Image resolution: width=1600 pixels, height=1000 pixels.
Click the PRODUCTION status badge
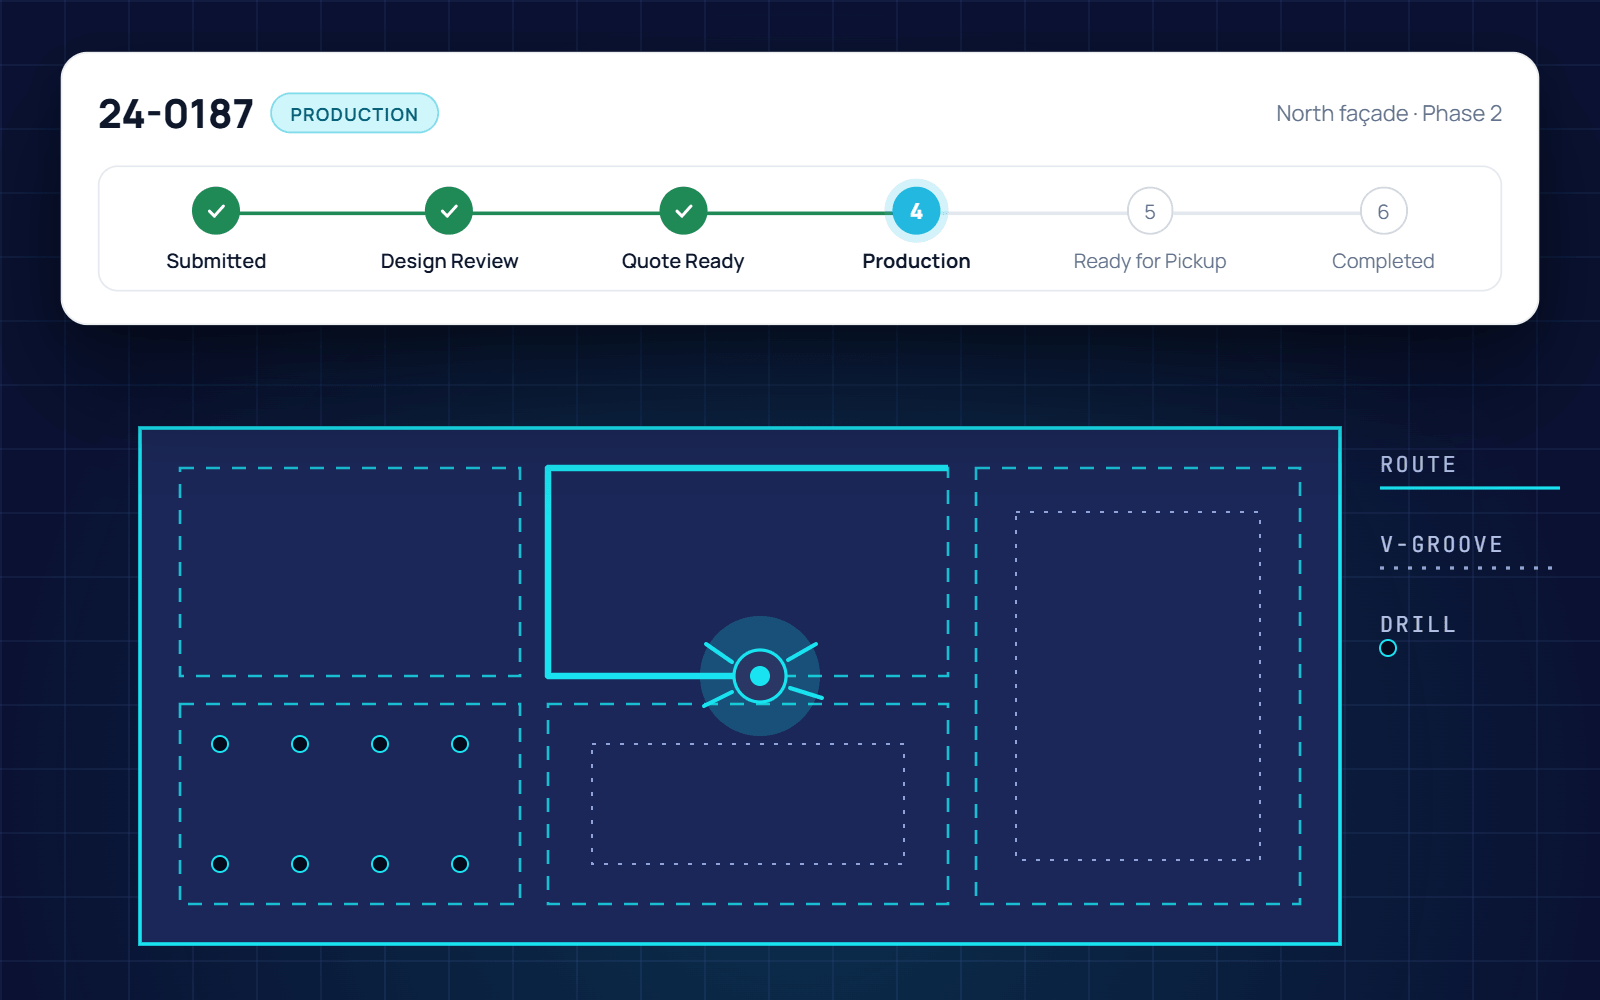pyautogui.click(x=354, y=113)
